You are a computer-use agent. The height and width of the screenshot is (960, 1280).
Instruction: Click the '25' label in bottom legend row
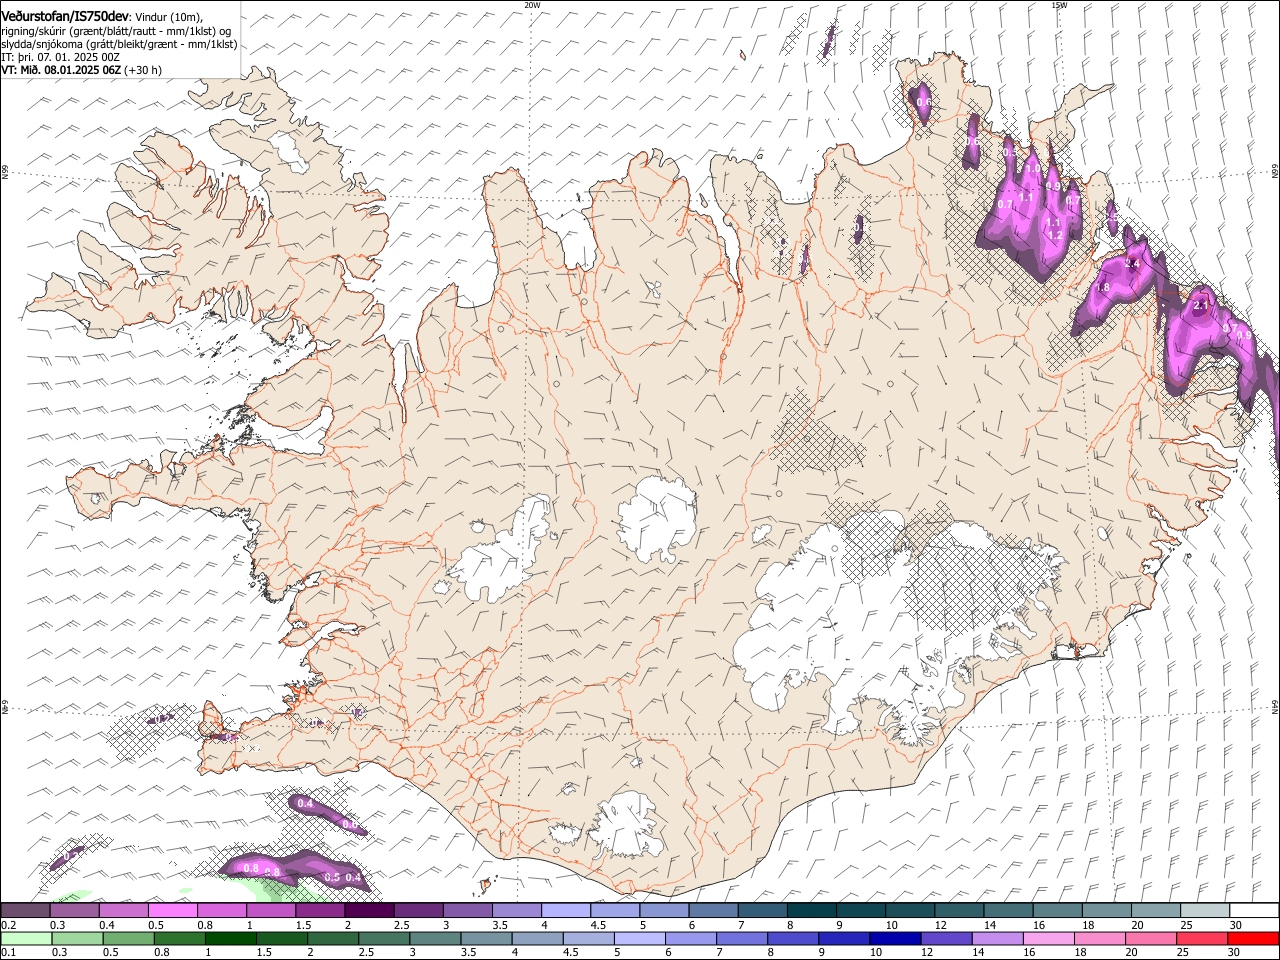coord(1183,953)
